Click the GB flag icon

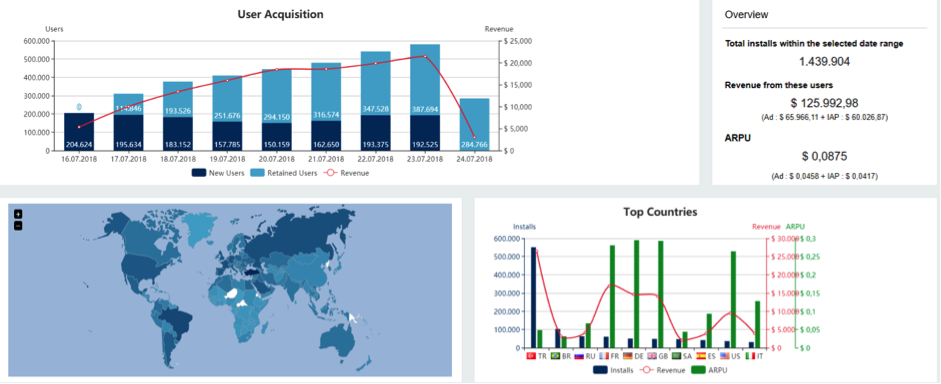(652, 356)
